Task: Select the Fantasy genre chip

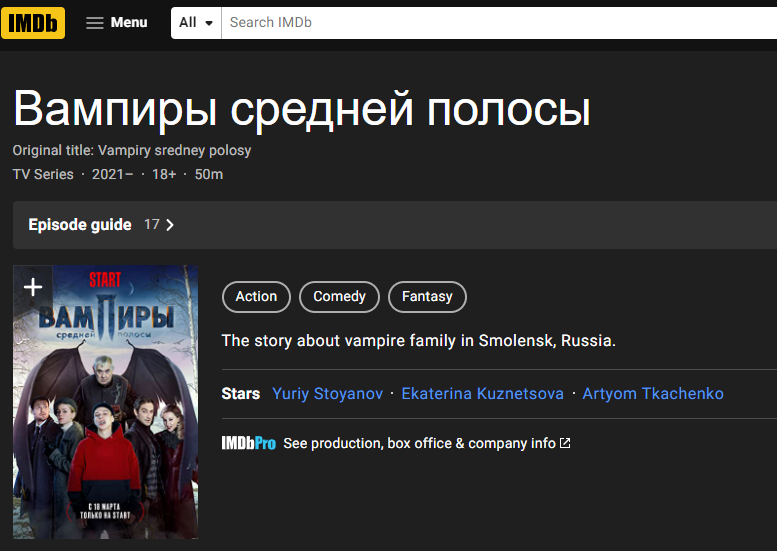Action: [427, 297]
